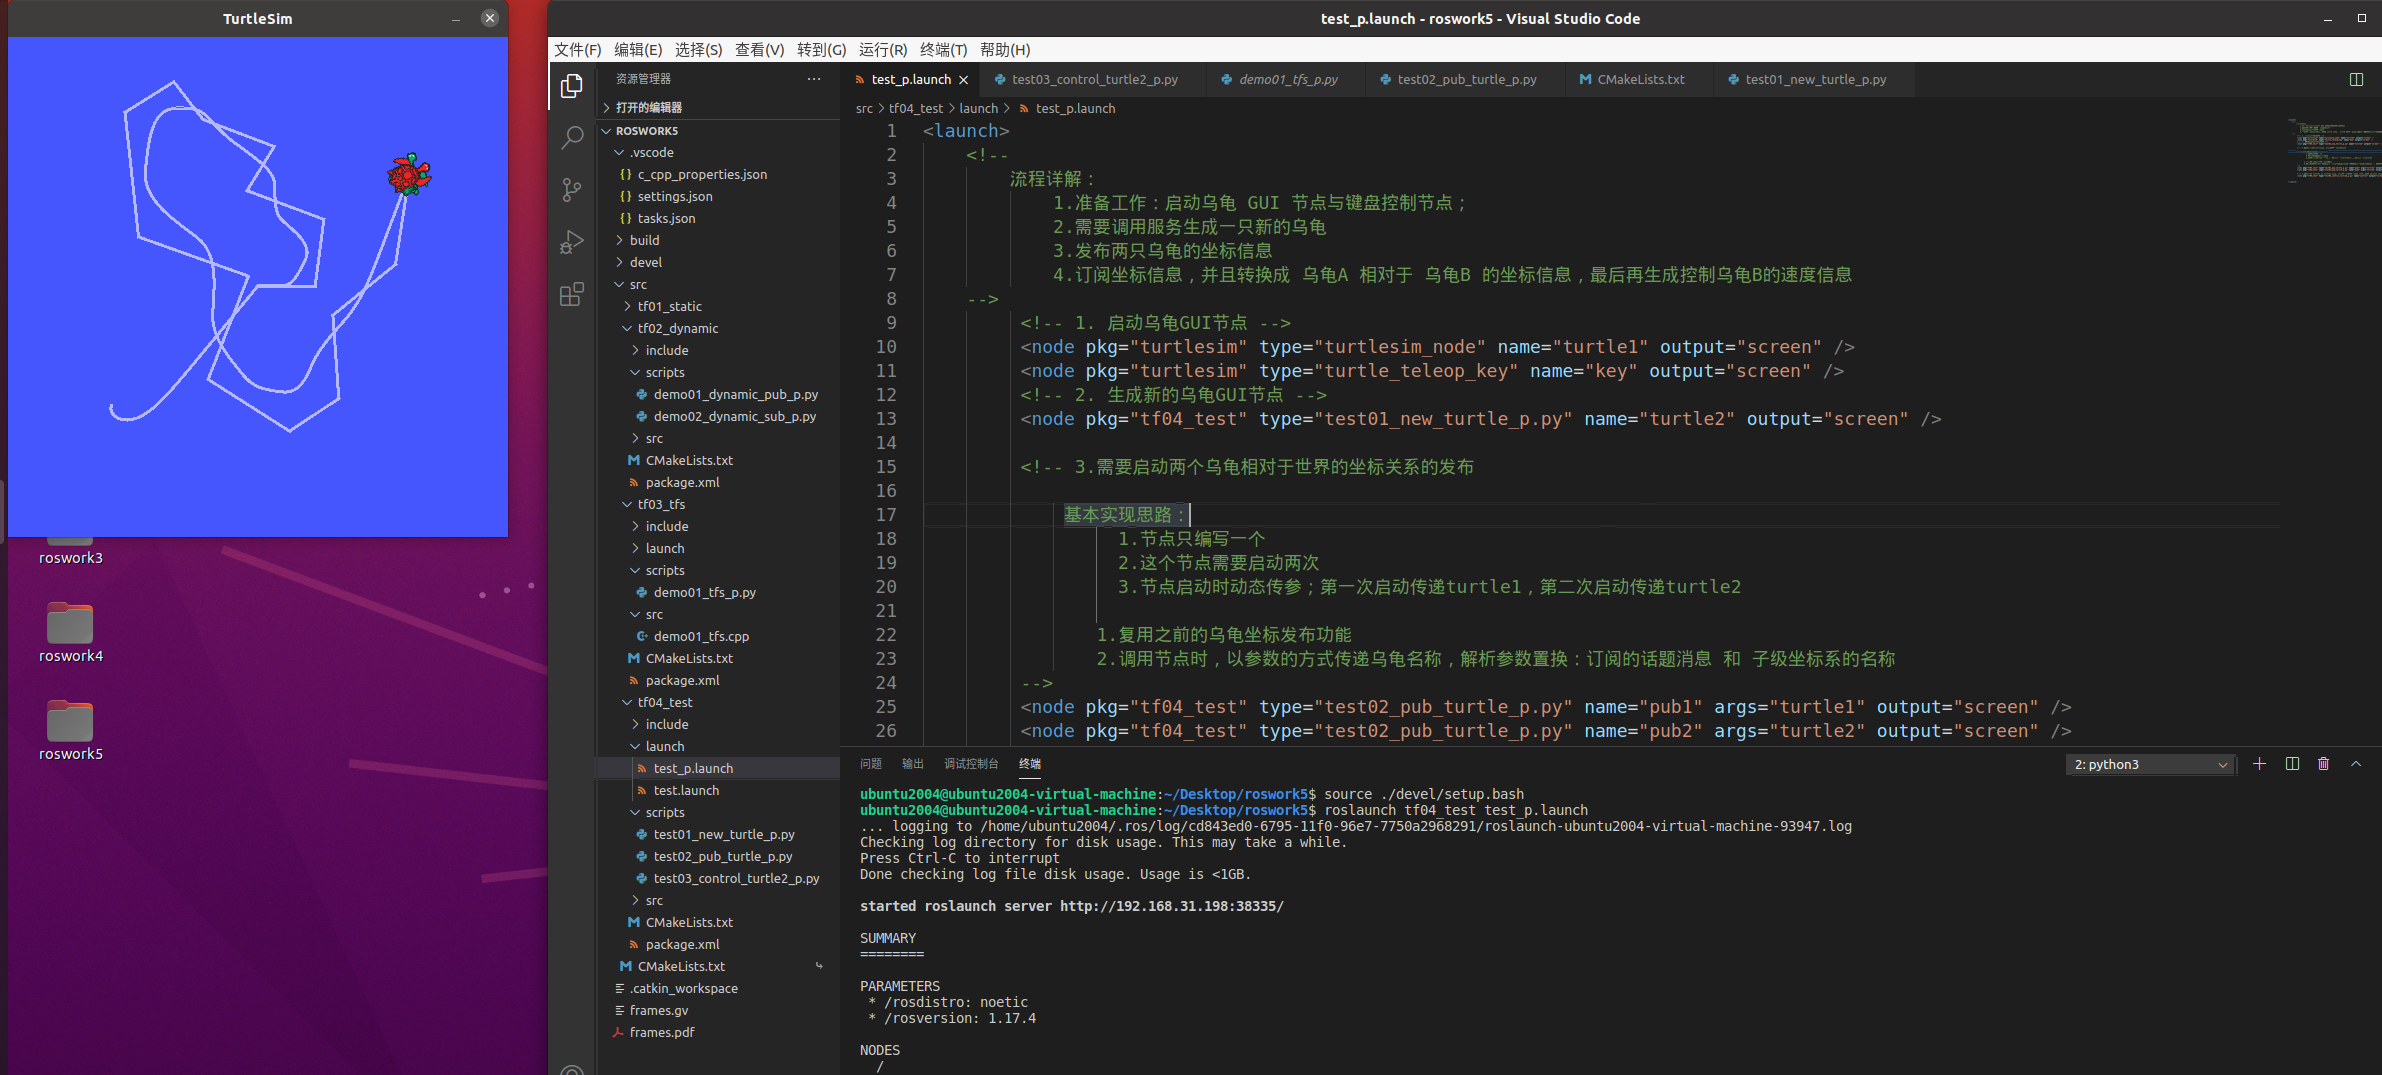
Task: Expand the devel folder
Action: 718,262
